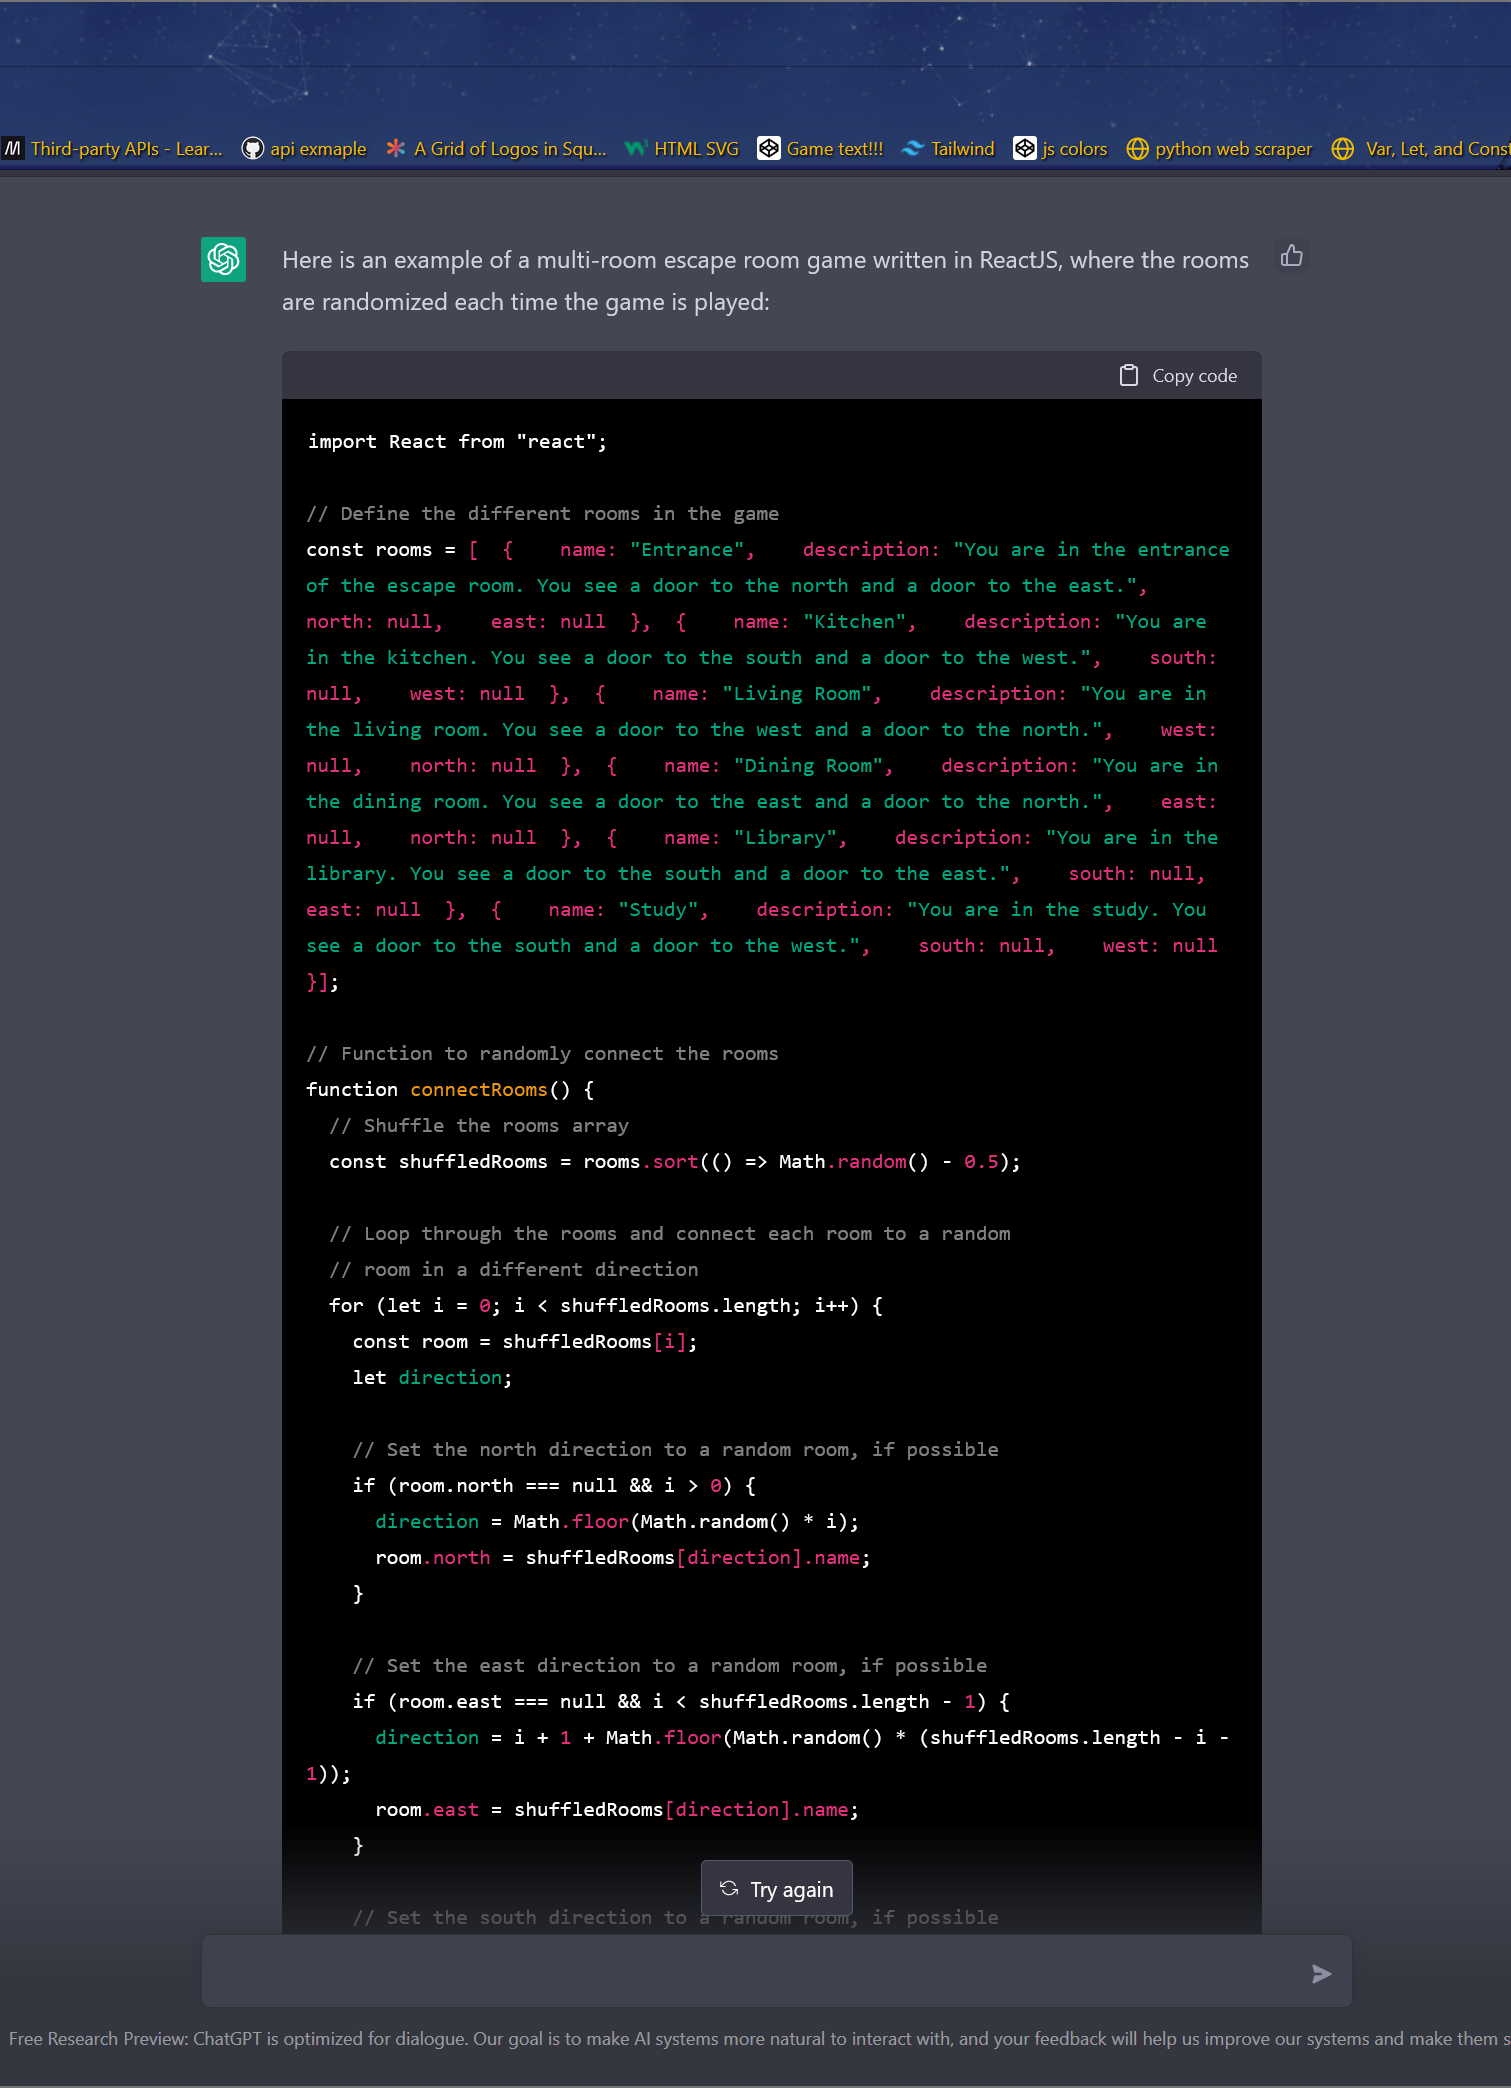Open the Third-party APIs bookmark
Image resolution: width=1511 pixels, height=2088 pixels.
tap(125, 149)
